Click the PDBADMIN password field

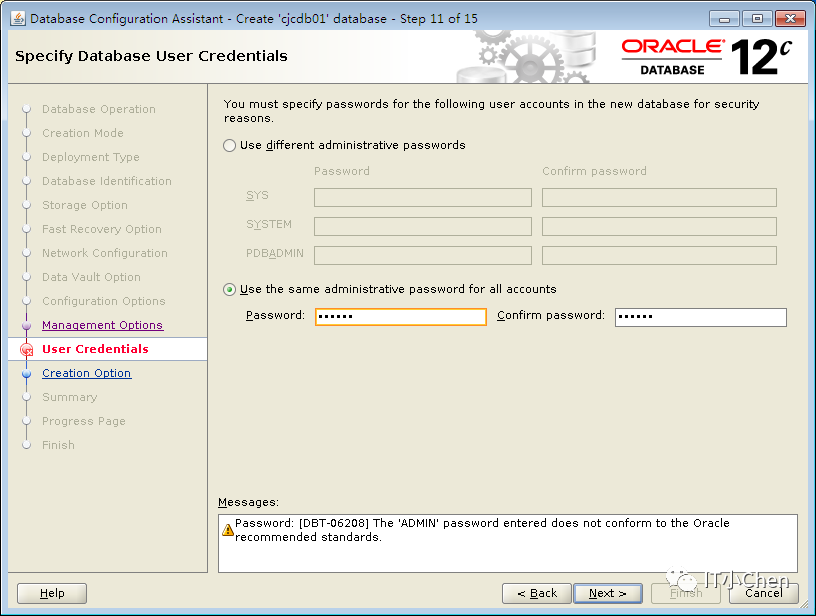click(423, 255)
